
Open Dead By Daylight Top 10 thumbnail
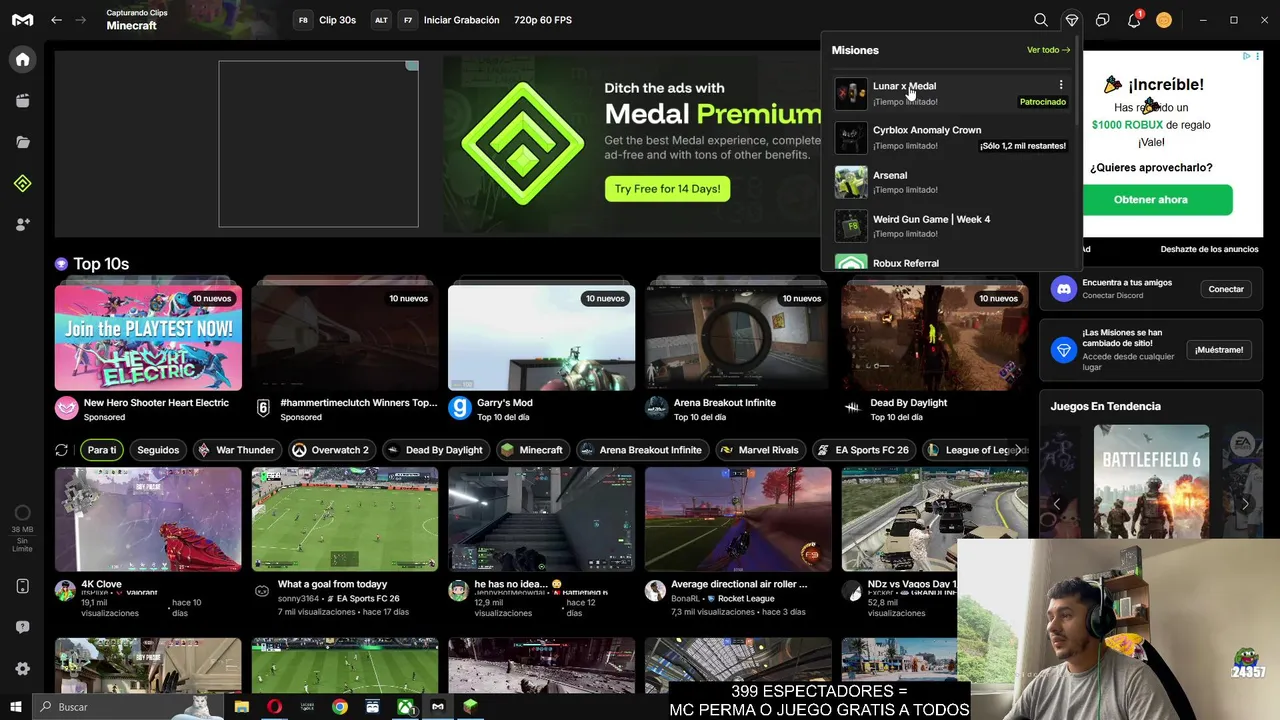click(x=934, y=338)
